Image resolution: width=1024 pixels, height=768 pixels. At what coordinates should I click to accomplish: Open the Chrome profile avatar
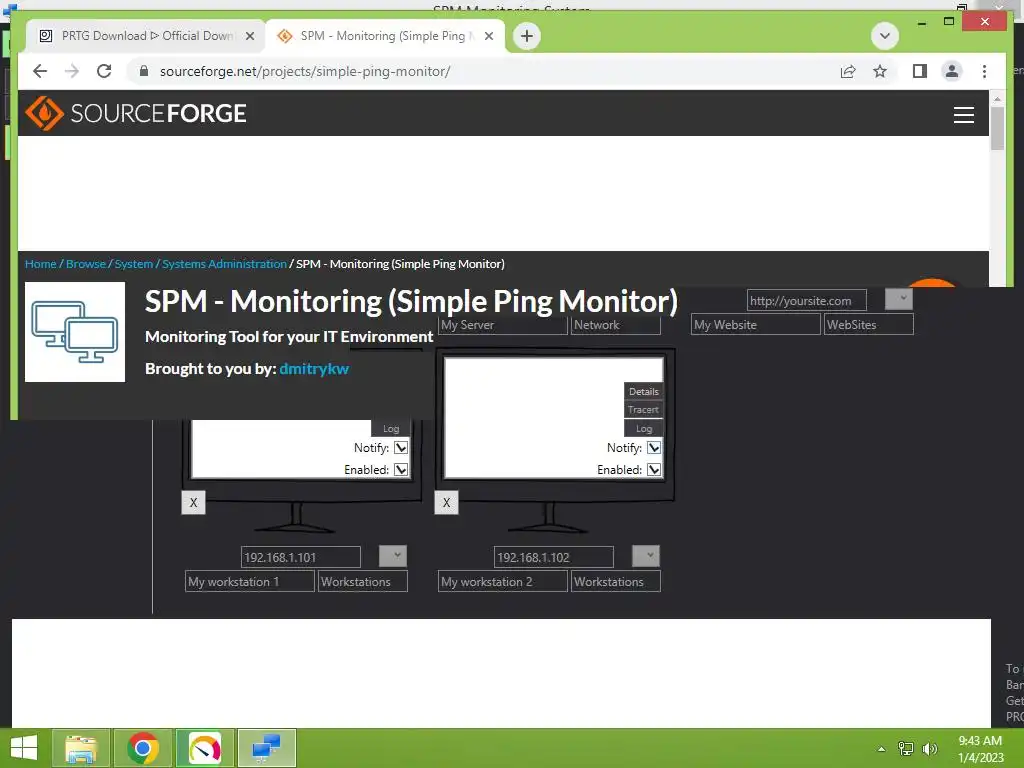click(x=952, y=71)
